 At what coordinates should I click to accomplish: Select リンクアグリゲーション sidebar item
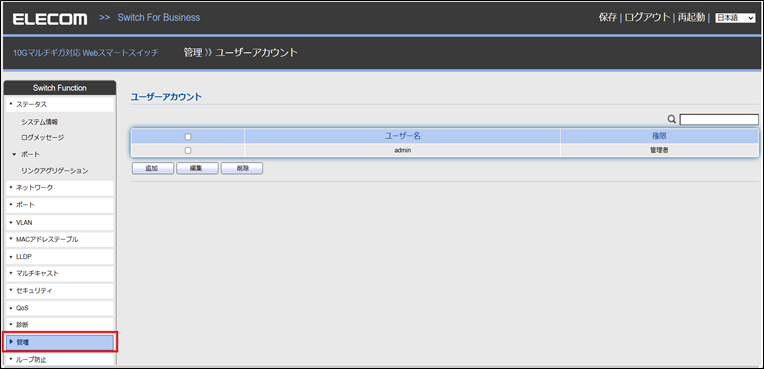pyautogui.click(x=55, y=171)
